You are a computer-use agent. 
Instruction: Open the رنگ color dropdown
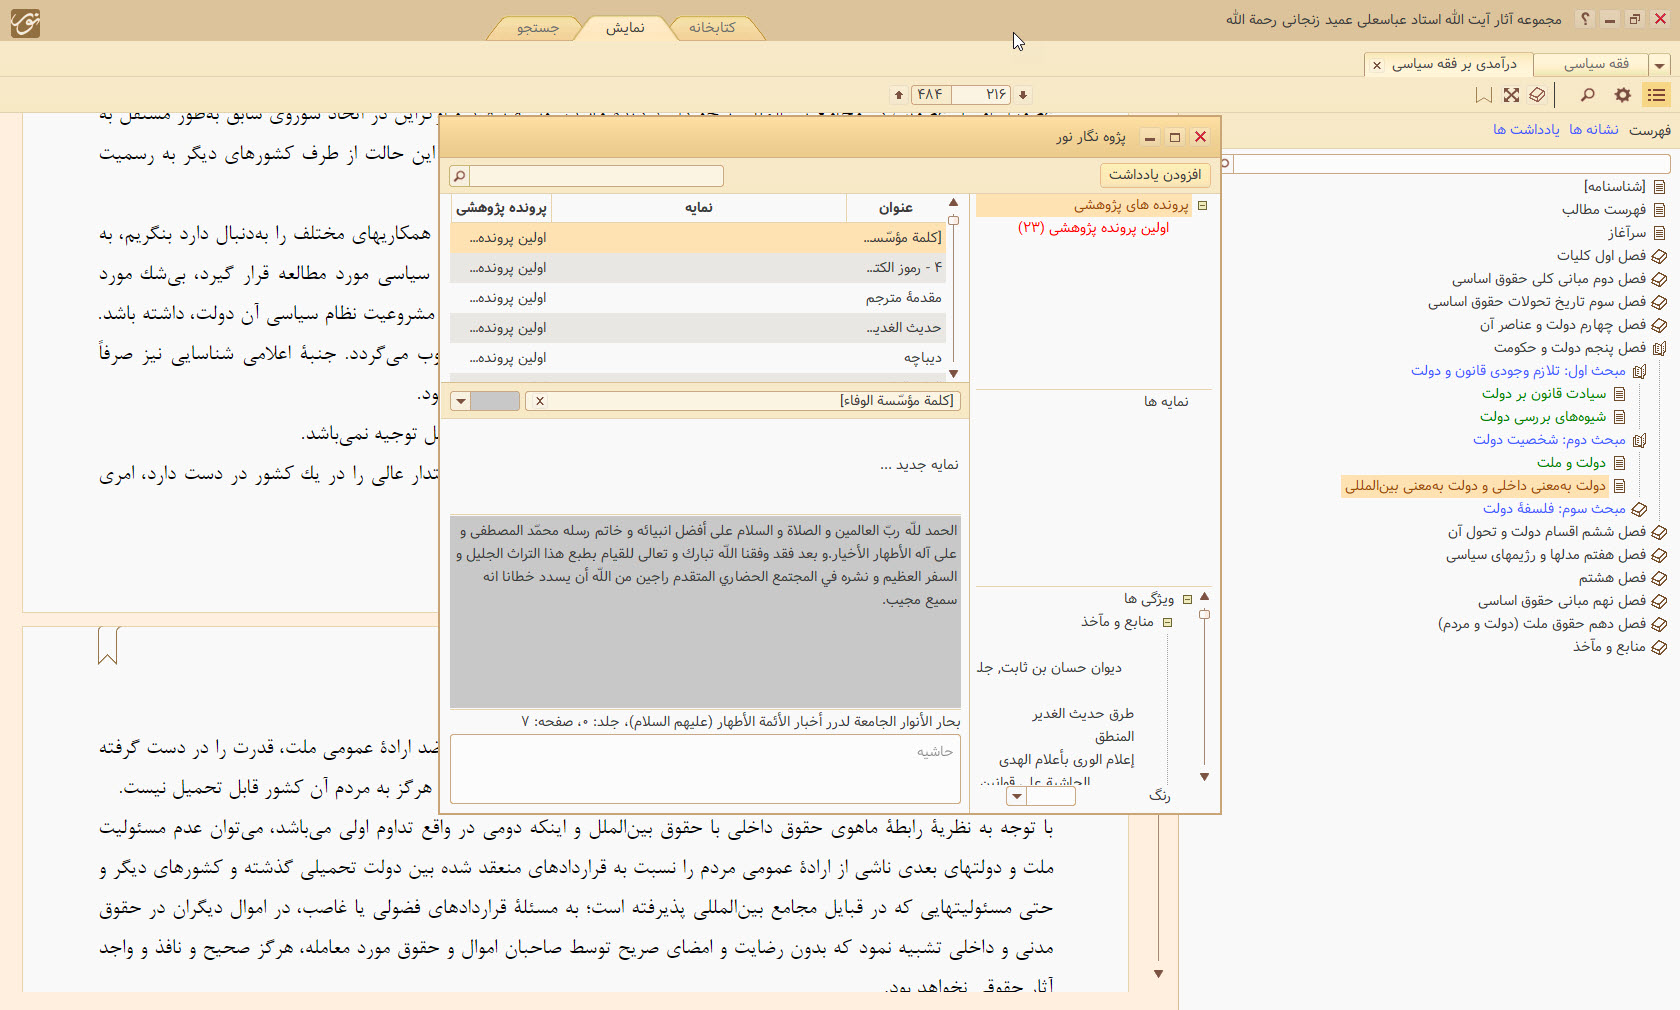click(1017, 796)
